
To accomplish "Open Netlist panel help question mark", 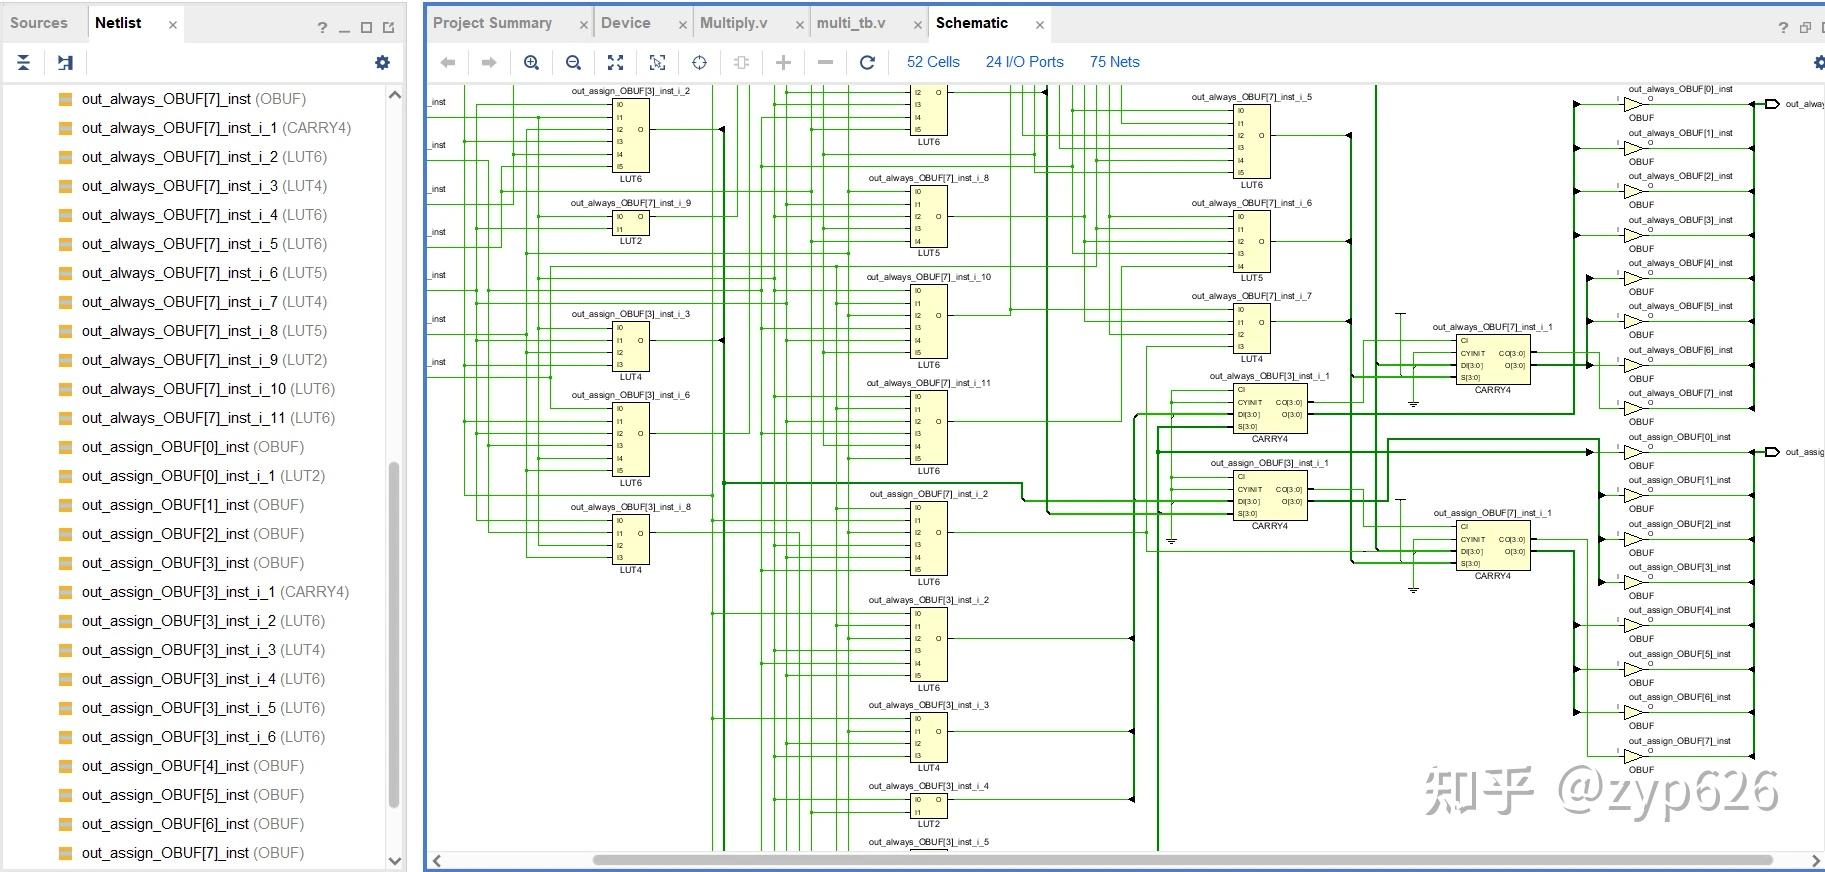I will click(322, 28).
